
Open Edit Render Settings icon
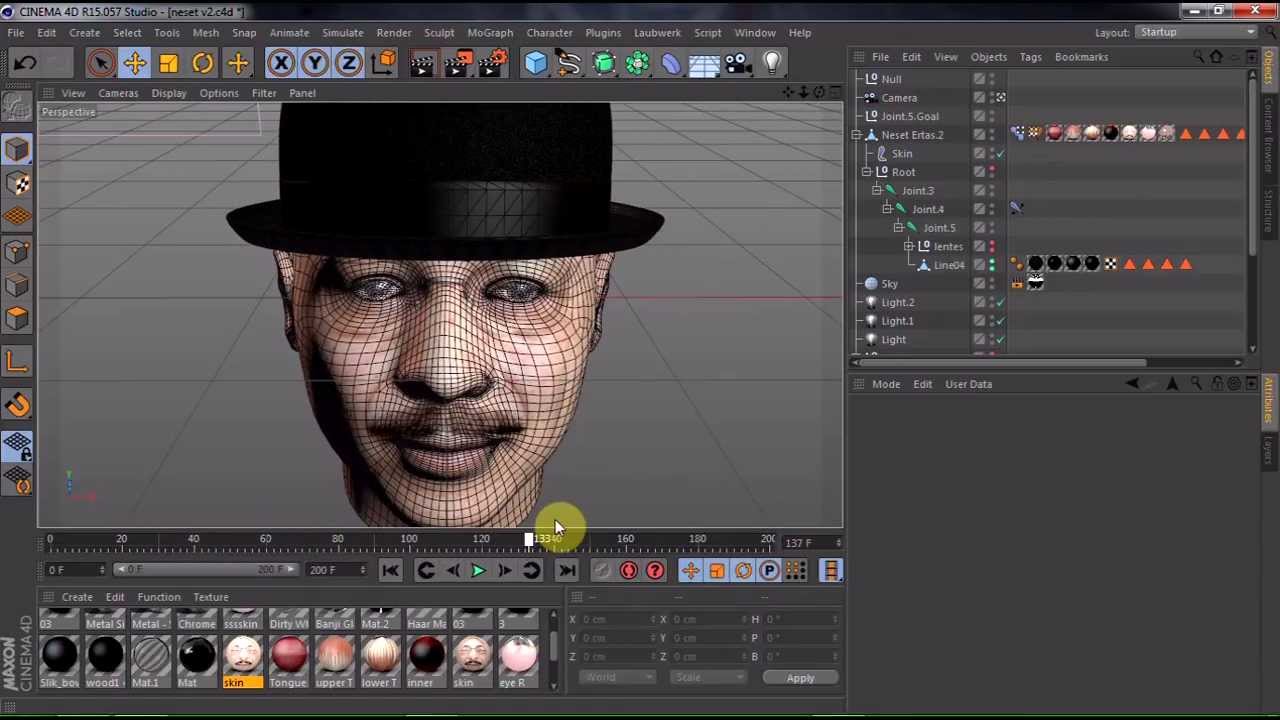492,64
